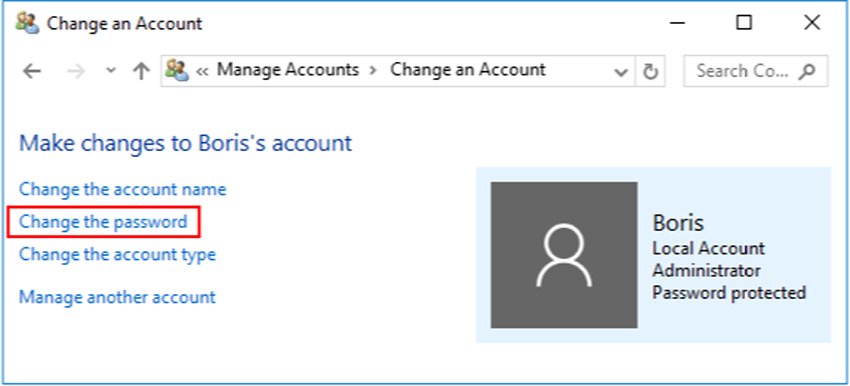This screenshot has width=850, height=386.
Task: Open Manage another account link
Action: pos(117,298)
